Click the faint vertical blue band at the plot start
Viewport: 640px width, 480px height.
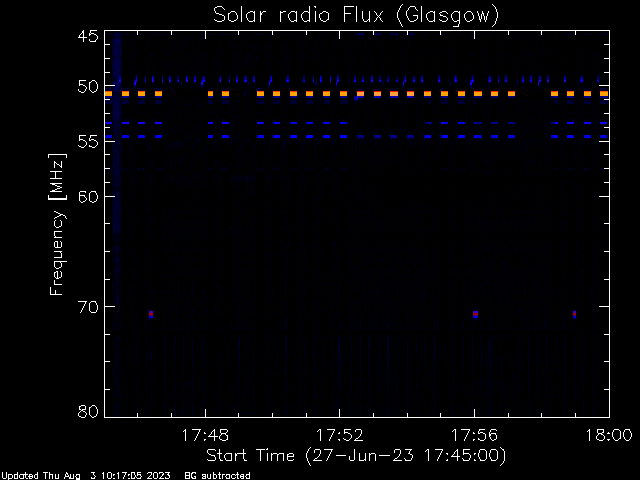[x=117, y=224]
